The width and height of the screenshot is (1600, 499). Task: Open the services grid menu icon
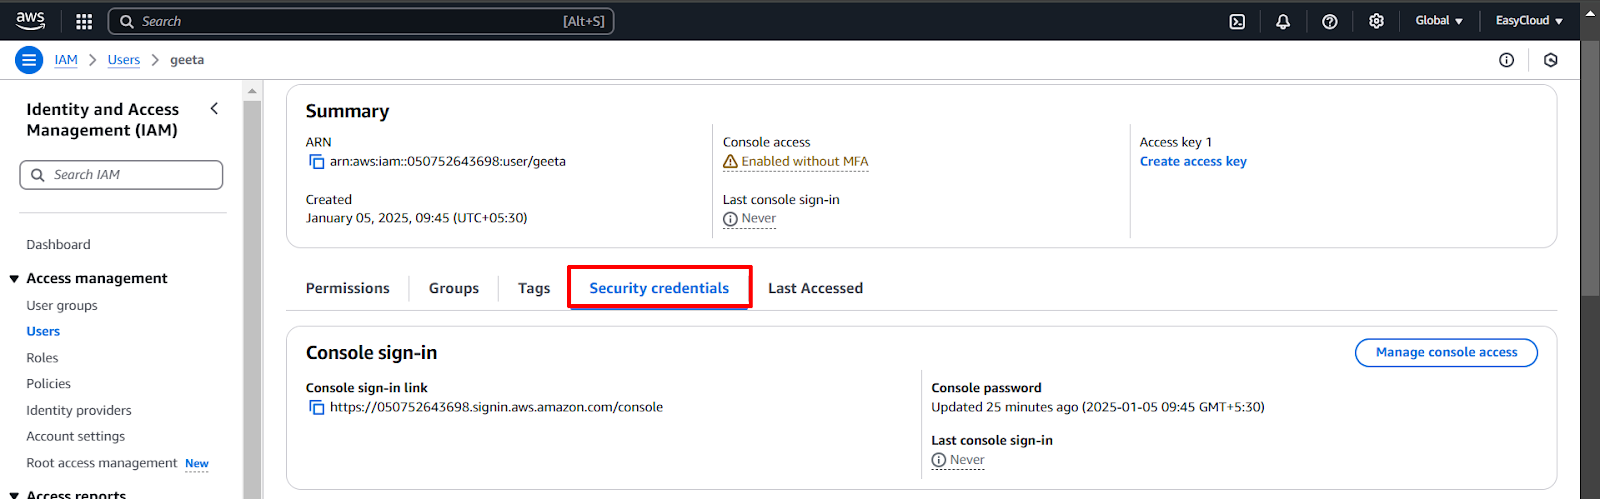point(84,21)
